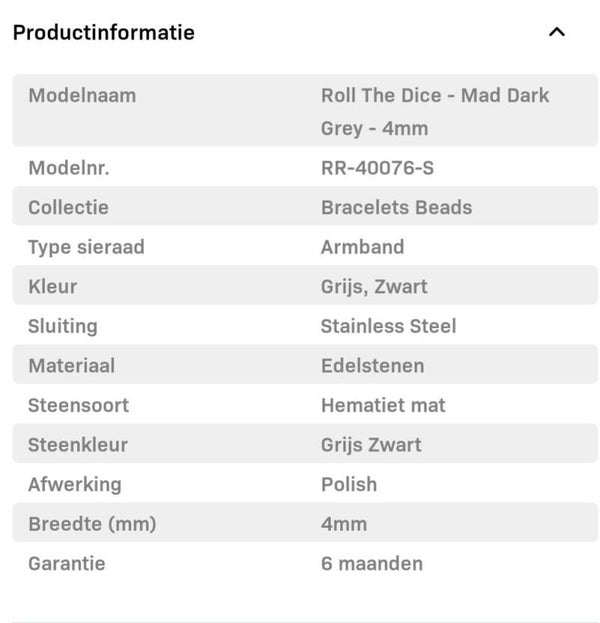Click the Bracelets Beads collection value
The width and height of the screenshot is (600, 623).
pos(396,208)
